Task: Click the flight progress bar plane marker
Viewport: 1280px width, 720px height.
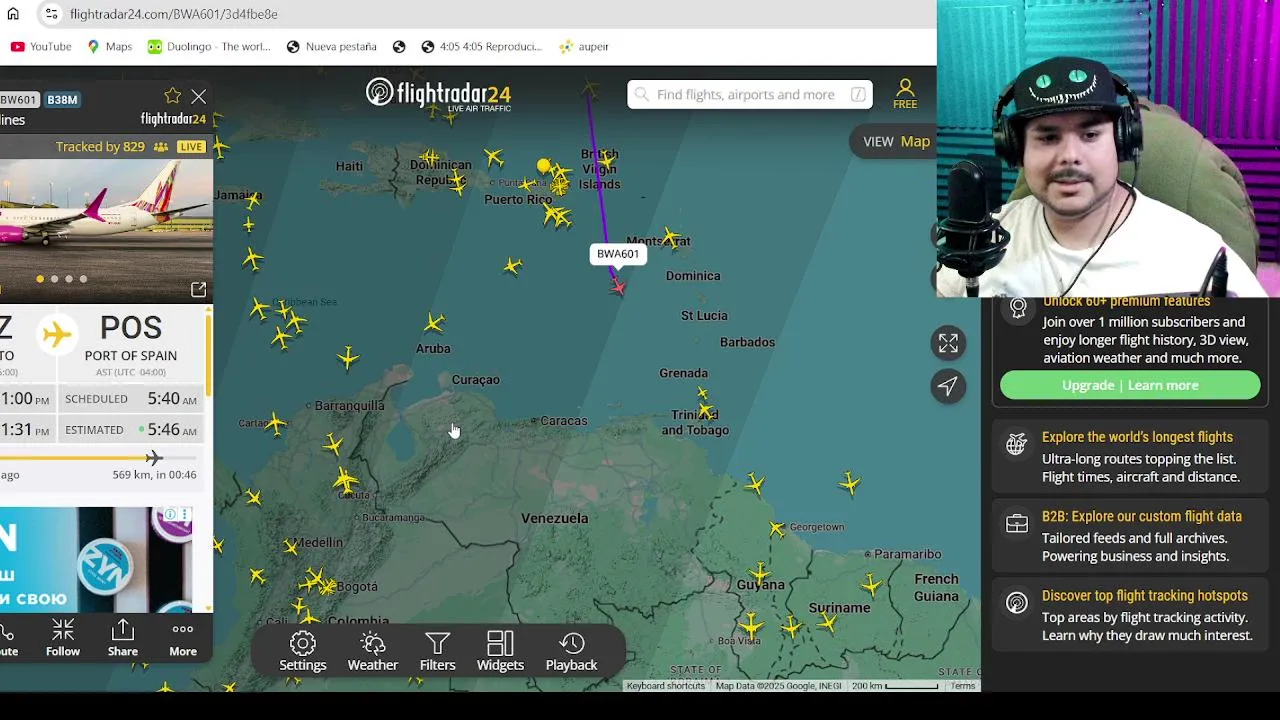Action: [153, 458]
